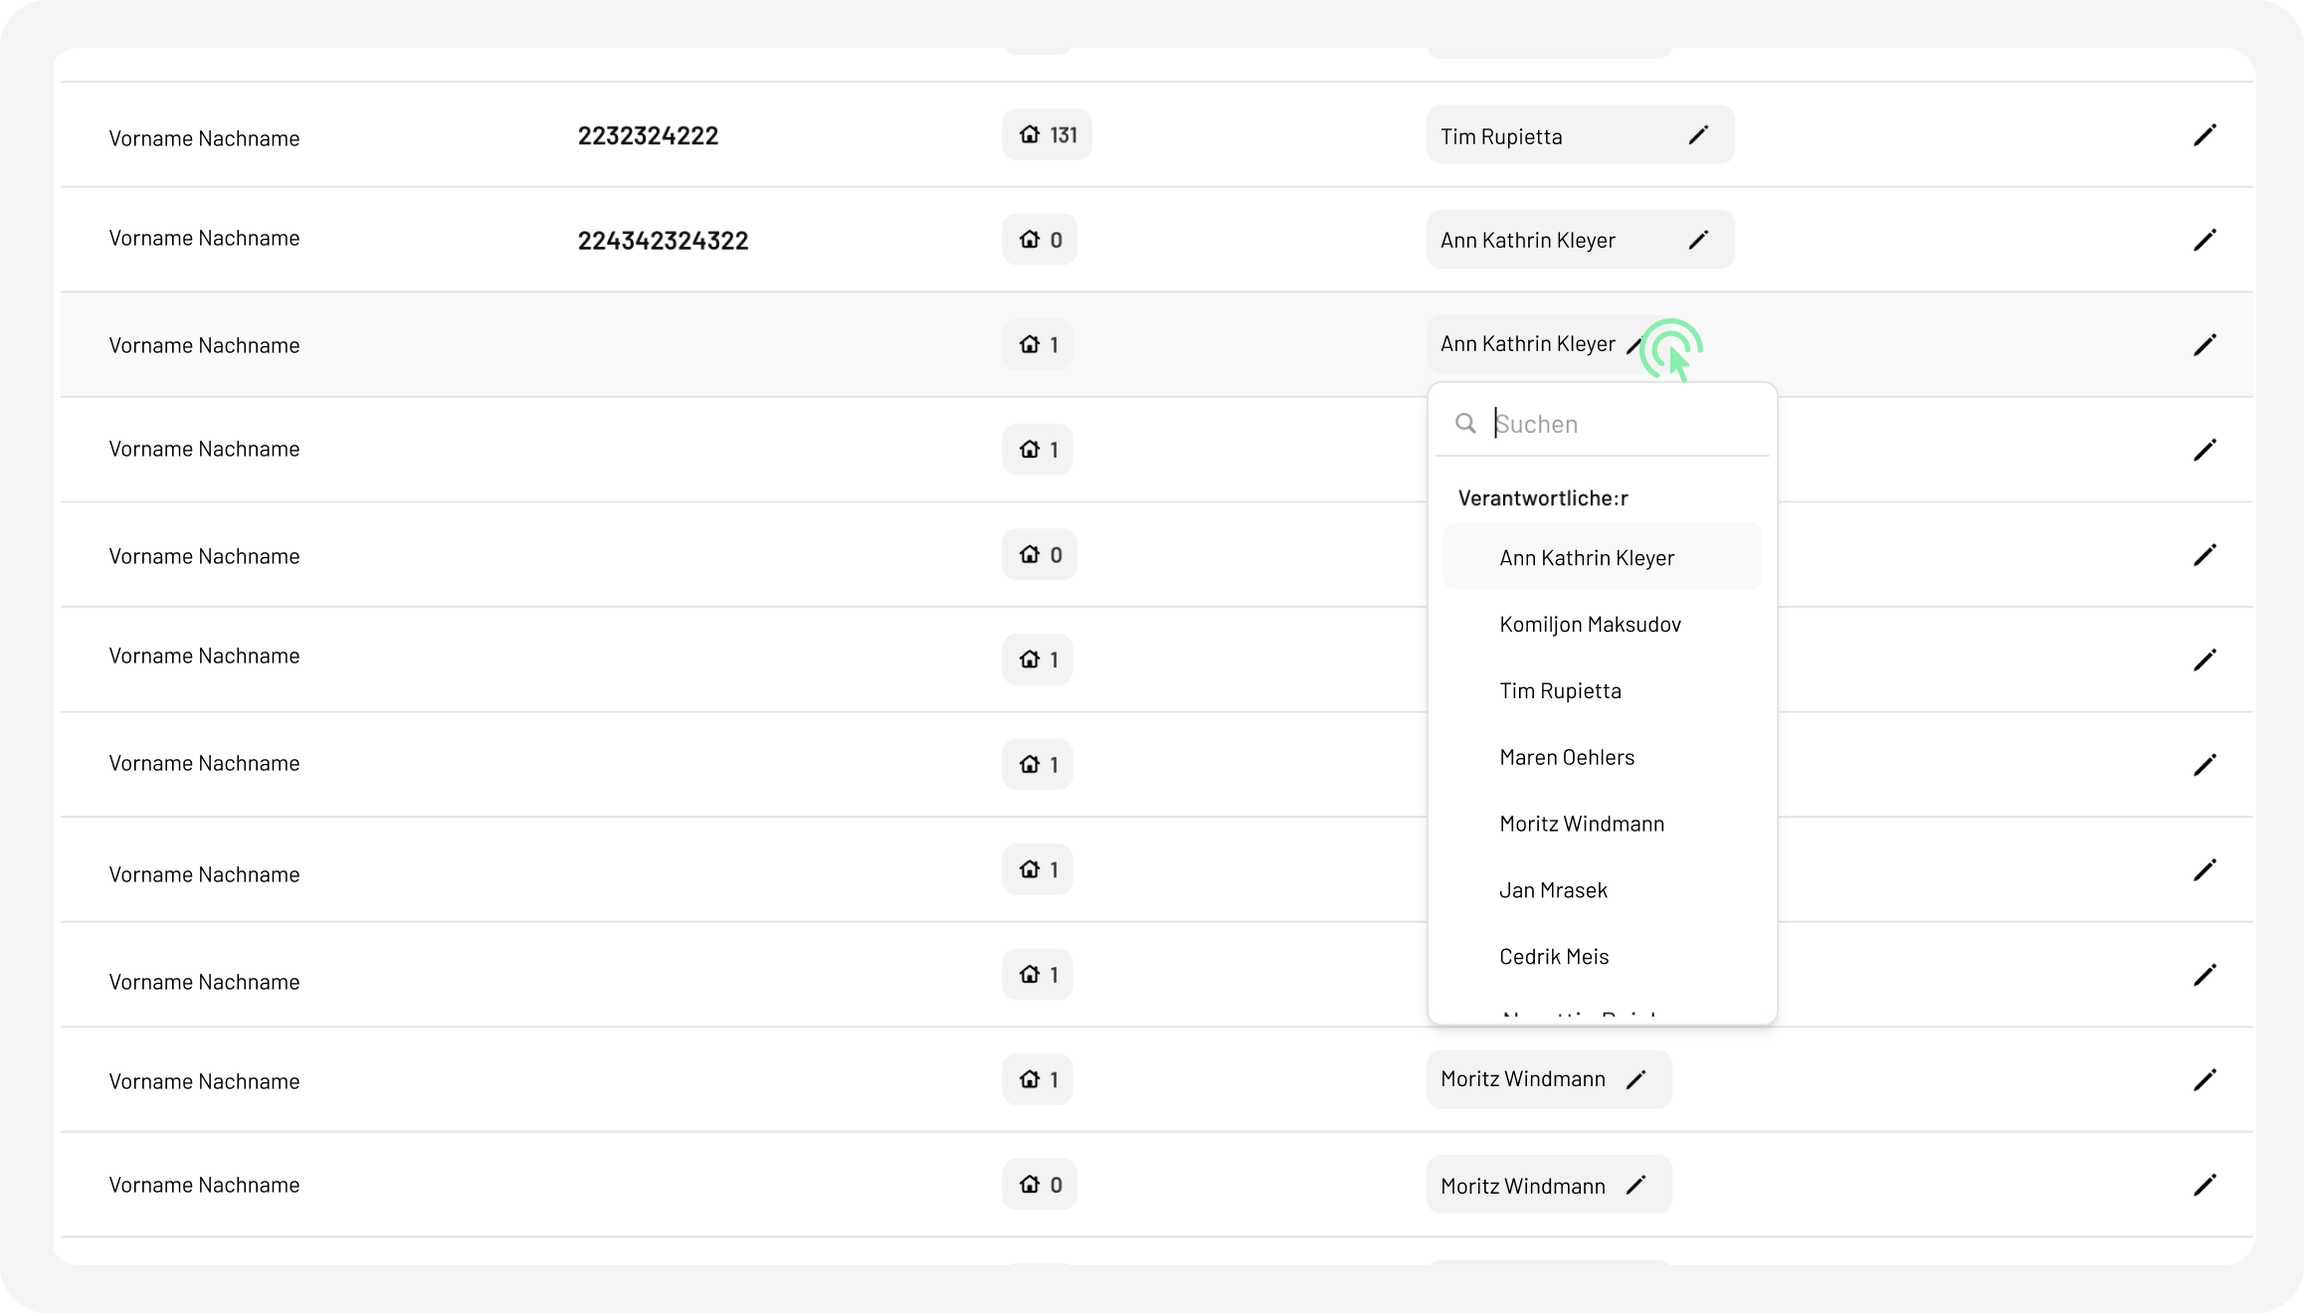Click the pencil inside the Tim Rupietta chip

[x=1698, y=135]
